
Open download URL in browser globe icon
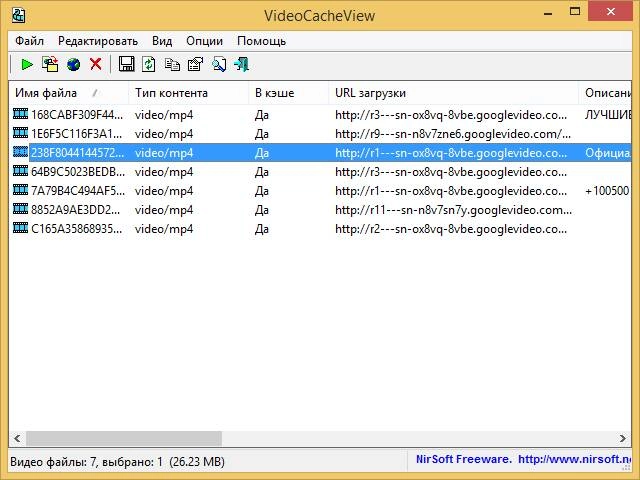[73, 64]
